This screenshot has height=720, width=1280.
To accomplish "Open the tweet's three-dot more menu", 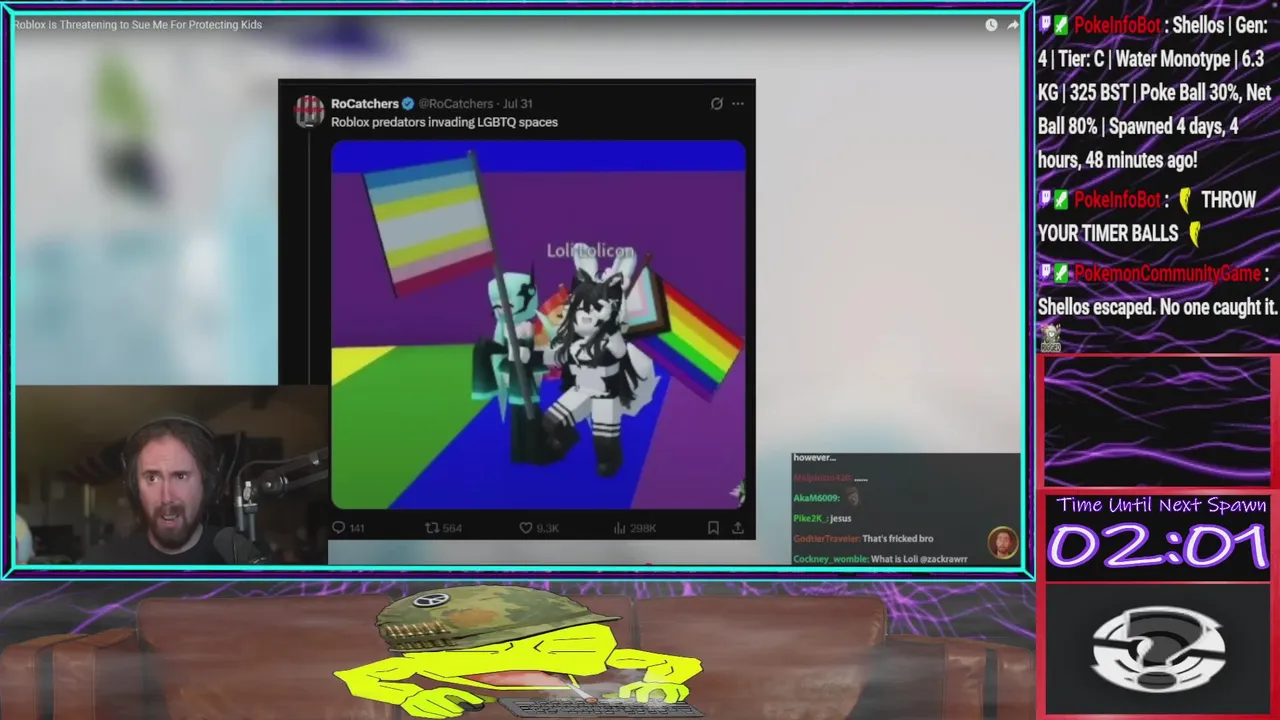I will (x=738, y=103).
